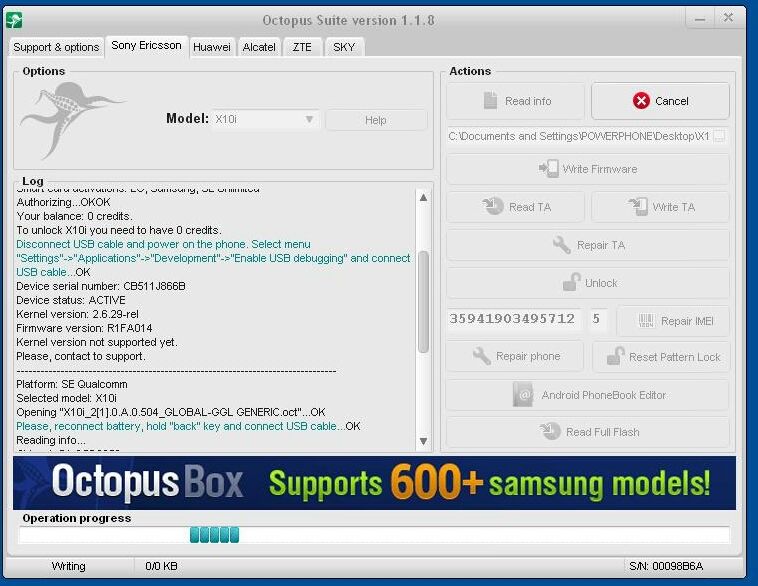Click the firmware file path field

coord(579,136)
